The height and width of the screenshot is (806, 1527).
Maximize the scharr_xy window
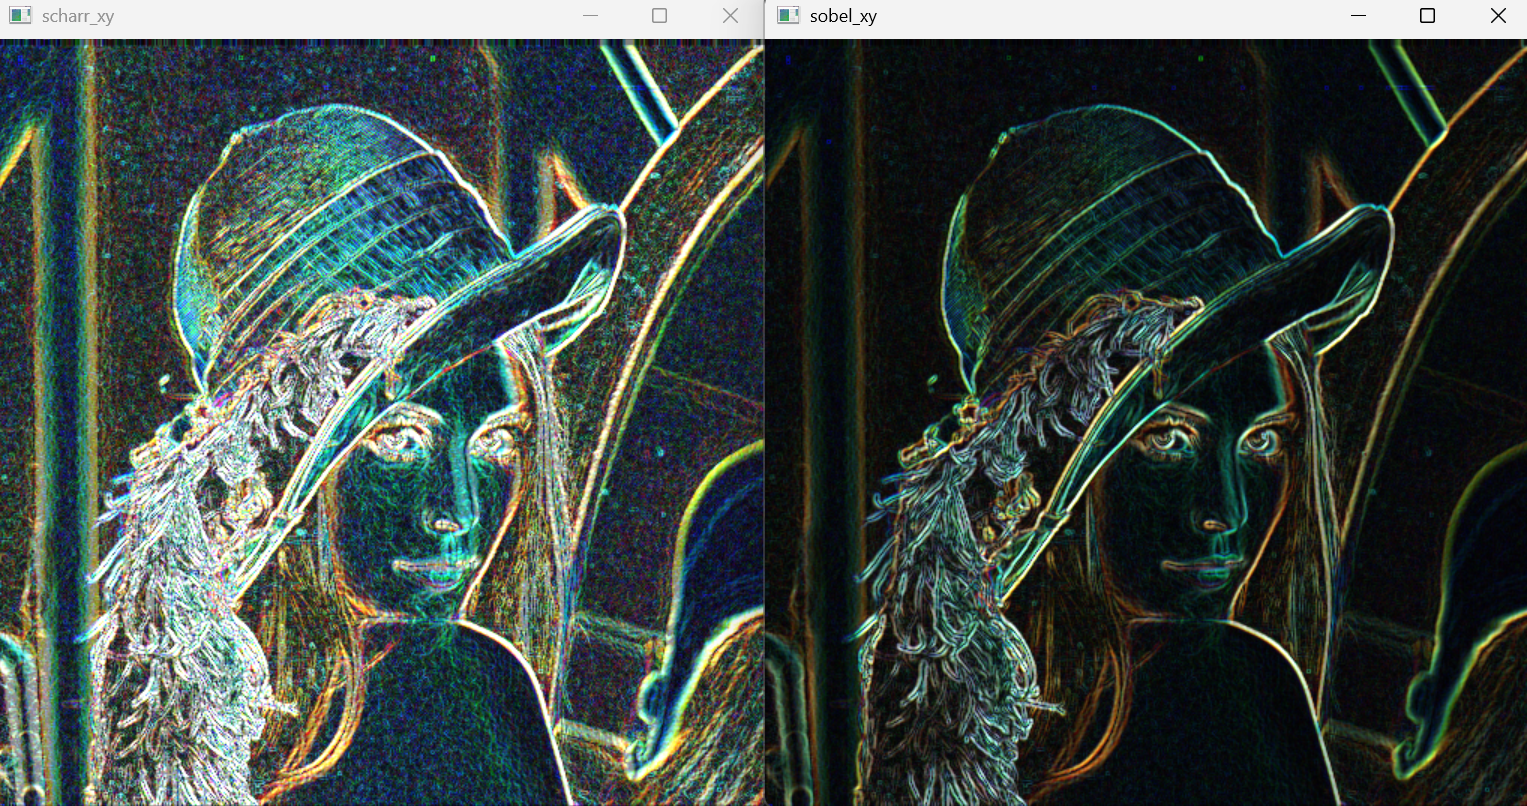tap(659, 16)
